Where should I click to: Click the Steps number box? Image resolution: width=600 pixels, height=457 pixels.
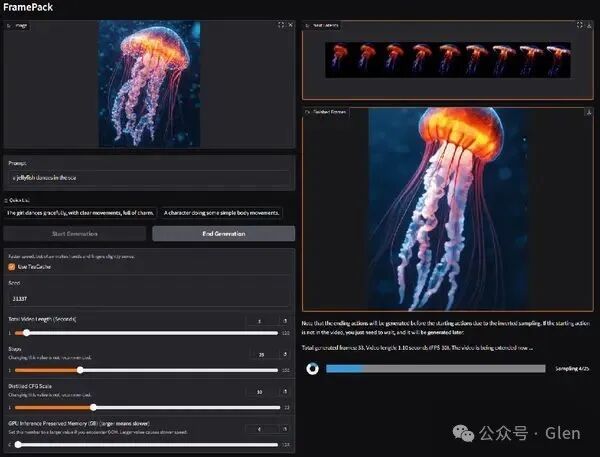[260, 354]
